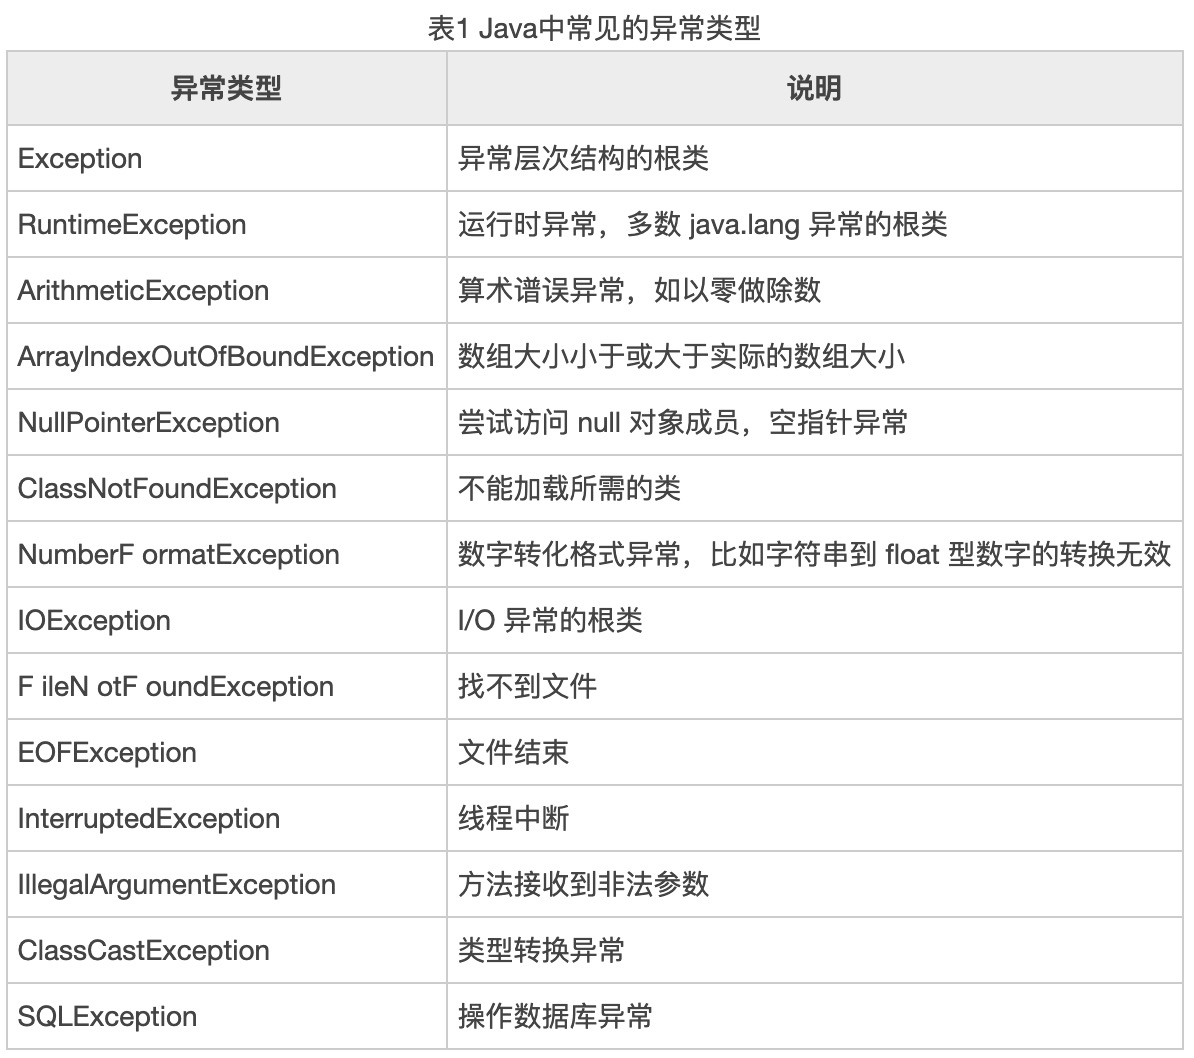This screenshot has height=1058, width=1194.
Task: Click the ClassNotFoundException row name
Action: pyautogui.click(x=177, y=489)
